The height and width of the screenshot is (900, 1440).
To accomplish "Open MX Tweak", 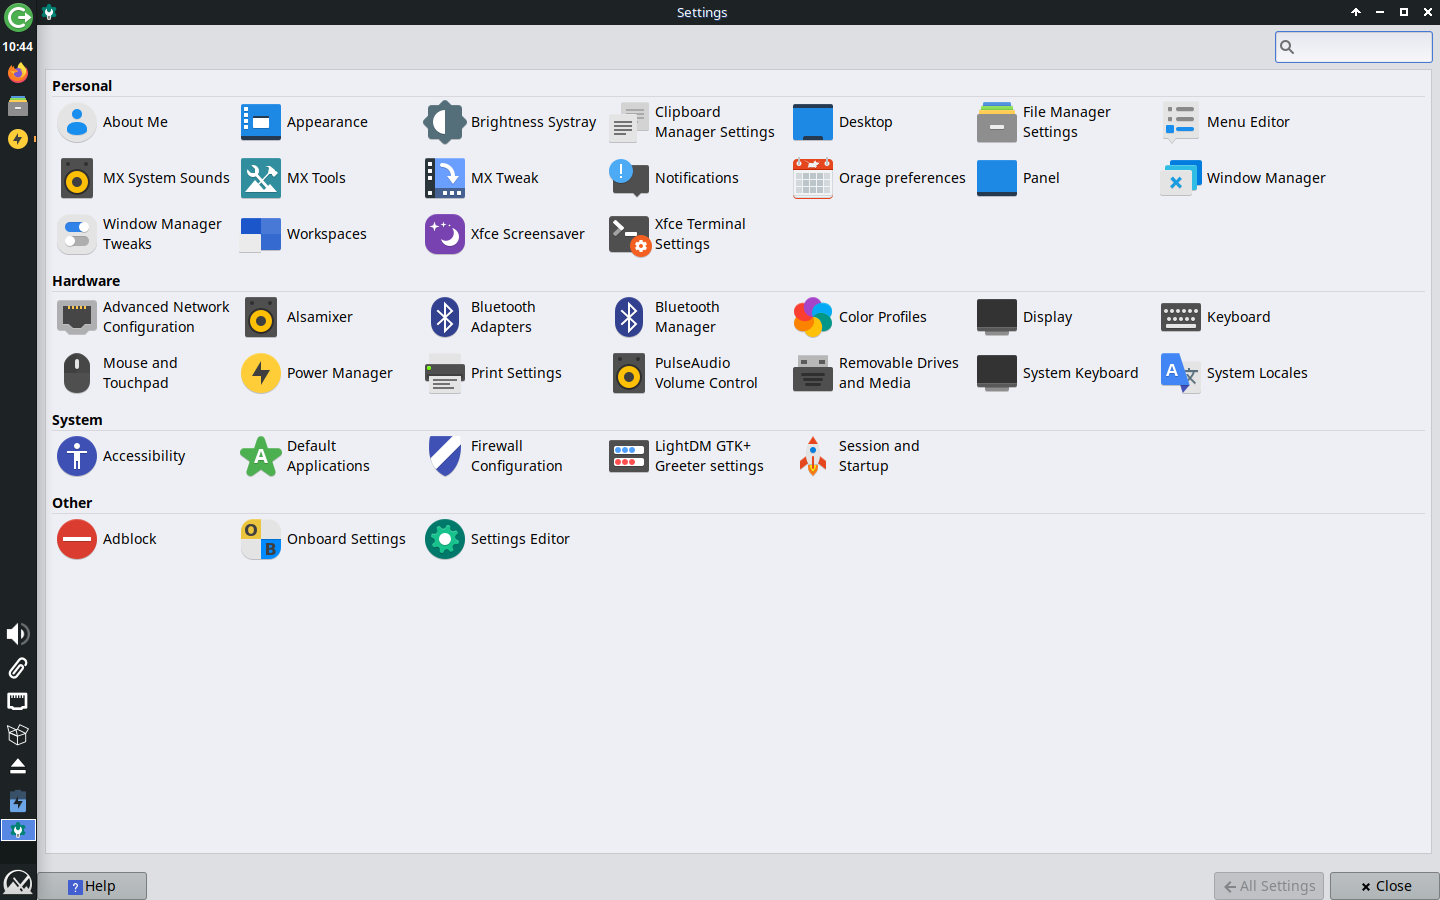I will coord(482,178).
